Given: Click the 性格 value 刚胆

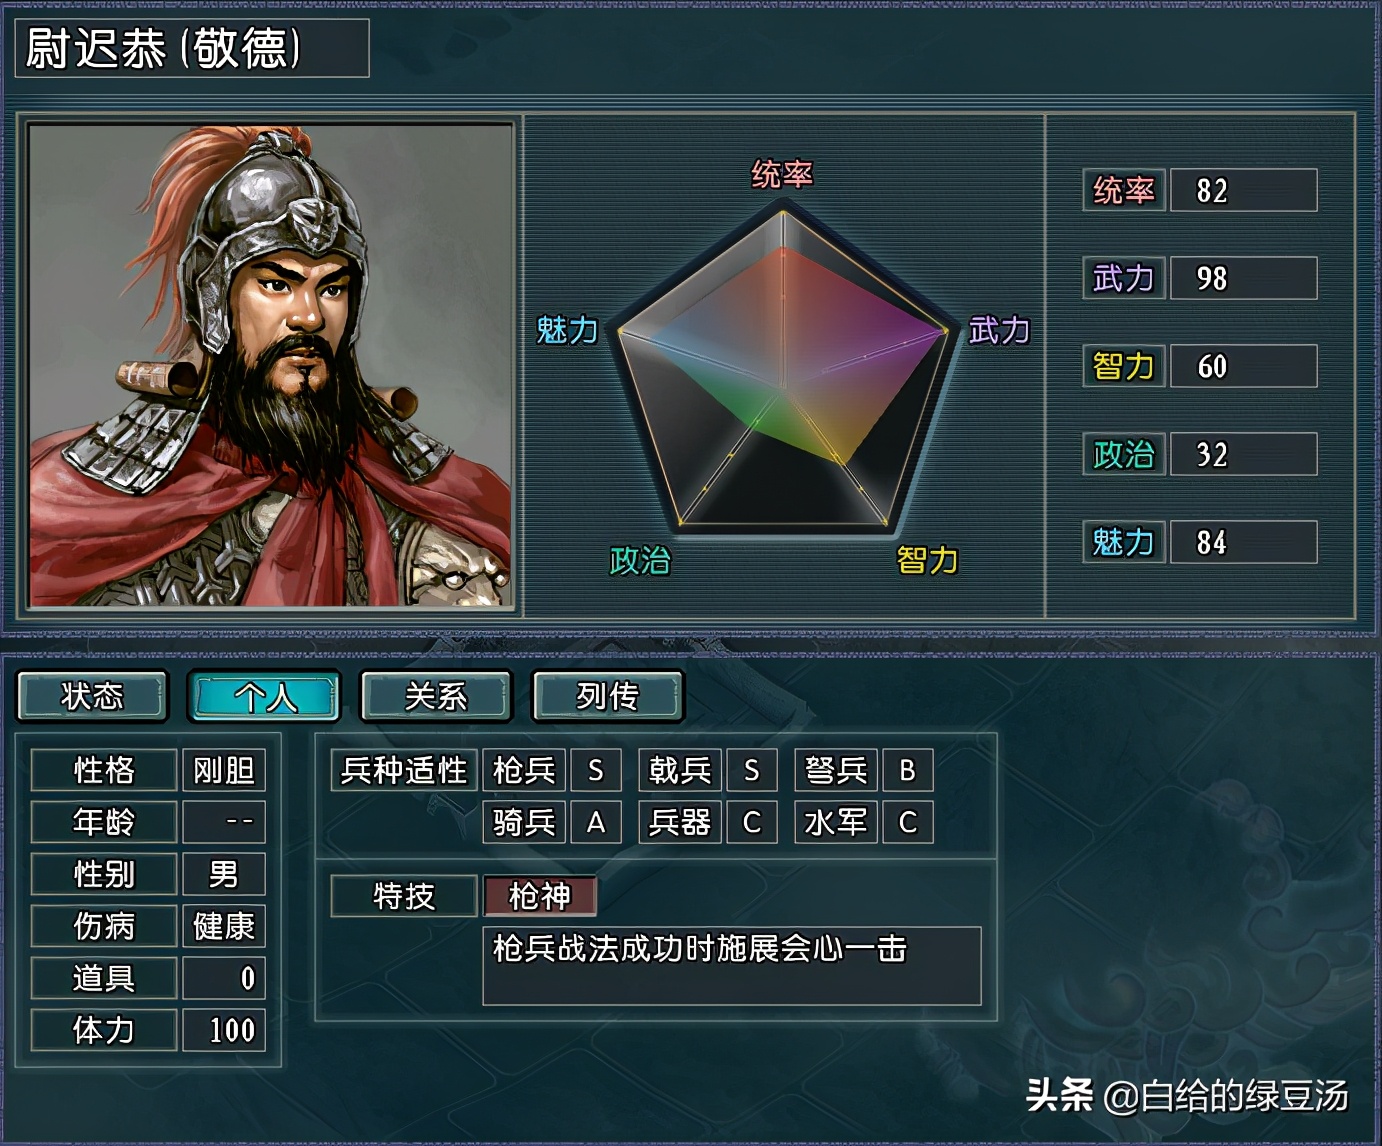Looking at the screenshot, I should (223, 770).
